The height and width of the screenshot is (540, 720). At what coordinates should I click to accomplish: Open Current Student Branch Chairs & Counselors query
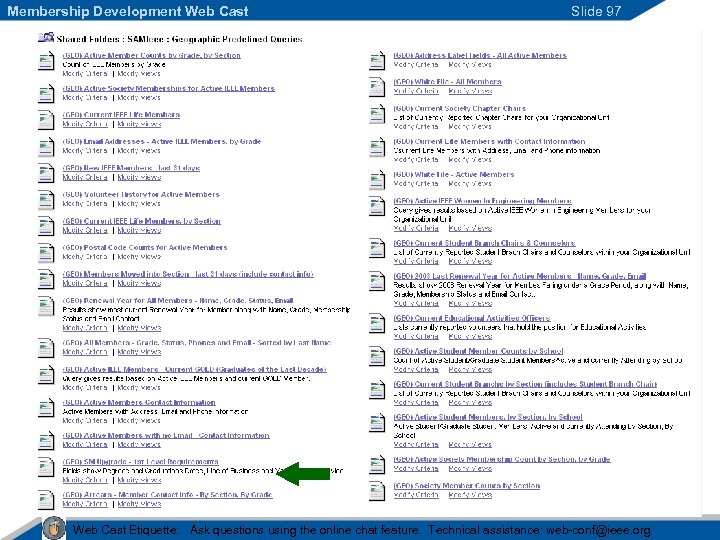tap(484, 243)
